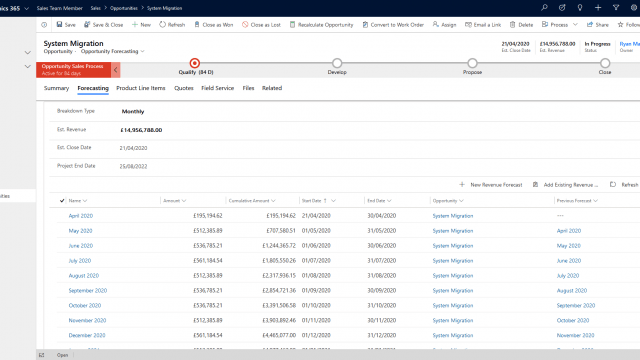The width and height of the screenshot is (640, 360).
Task: Click Convert to Work Order command
Action: point(393,25)
